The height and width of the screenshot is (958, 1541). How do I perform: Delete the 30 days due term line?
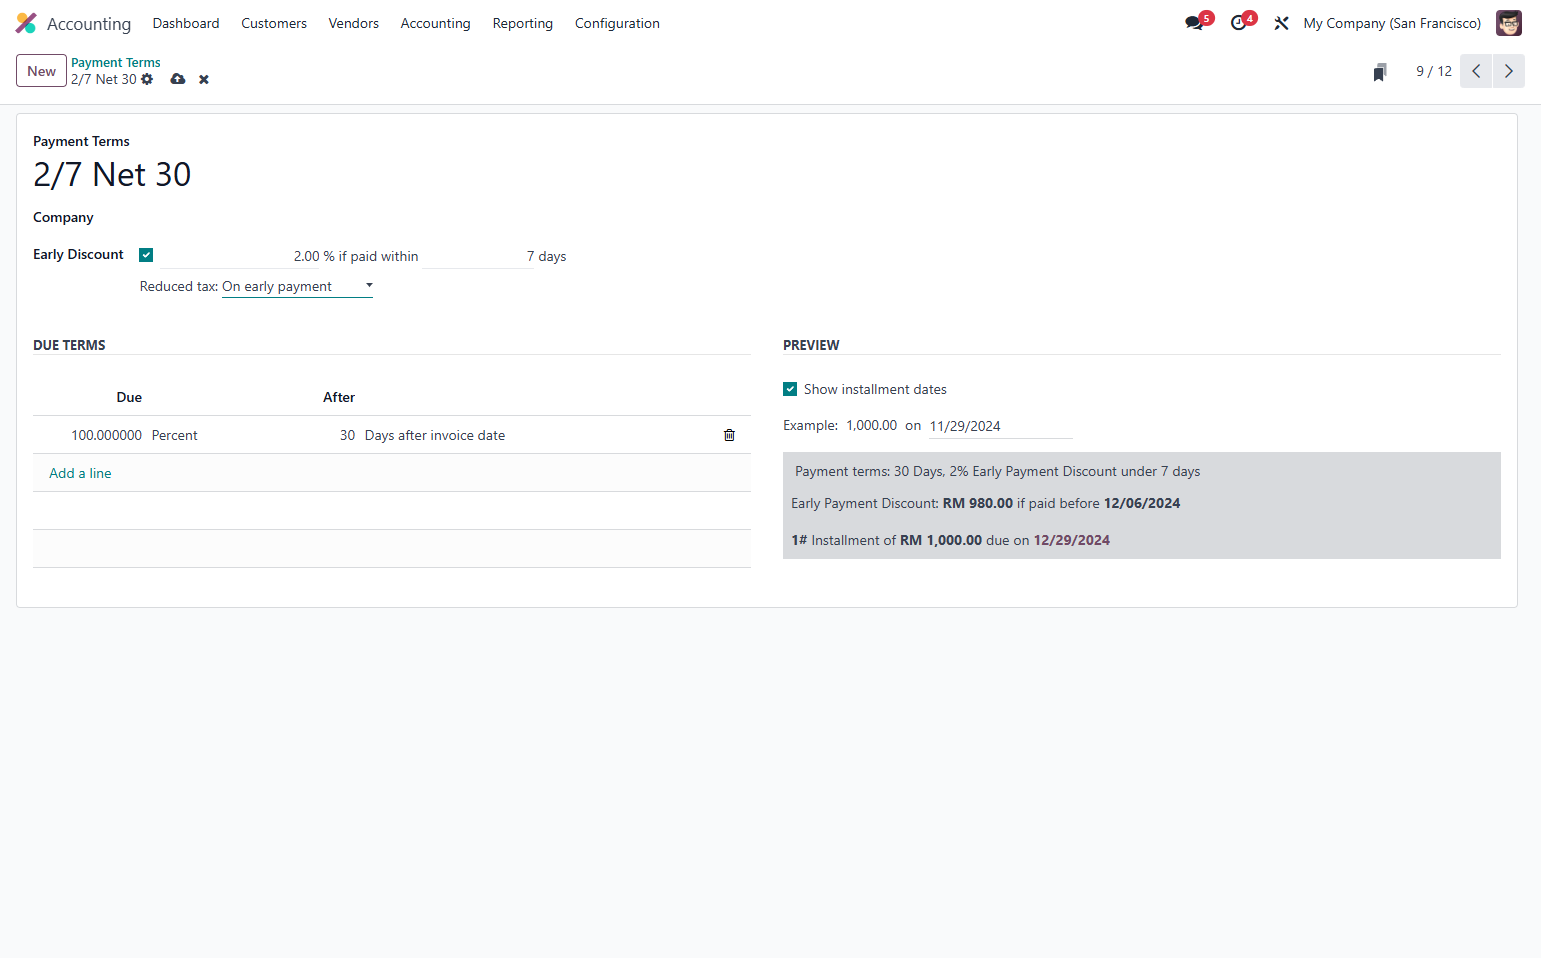point(729,435)
